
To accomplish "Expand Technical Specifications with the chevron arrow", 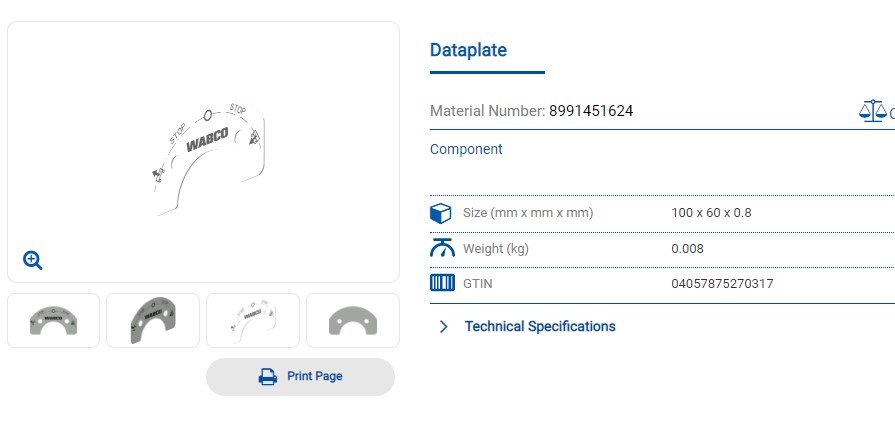I will (x=443, y=326).
